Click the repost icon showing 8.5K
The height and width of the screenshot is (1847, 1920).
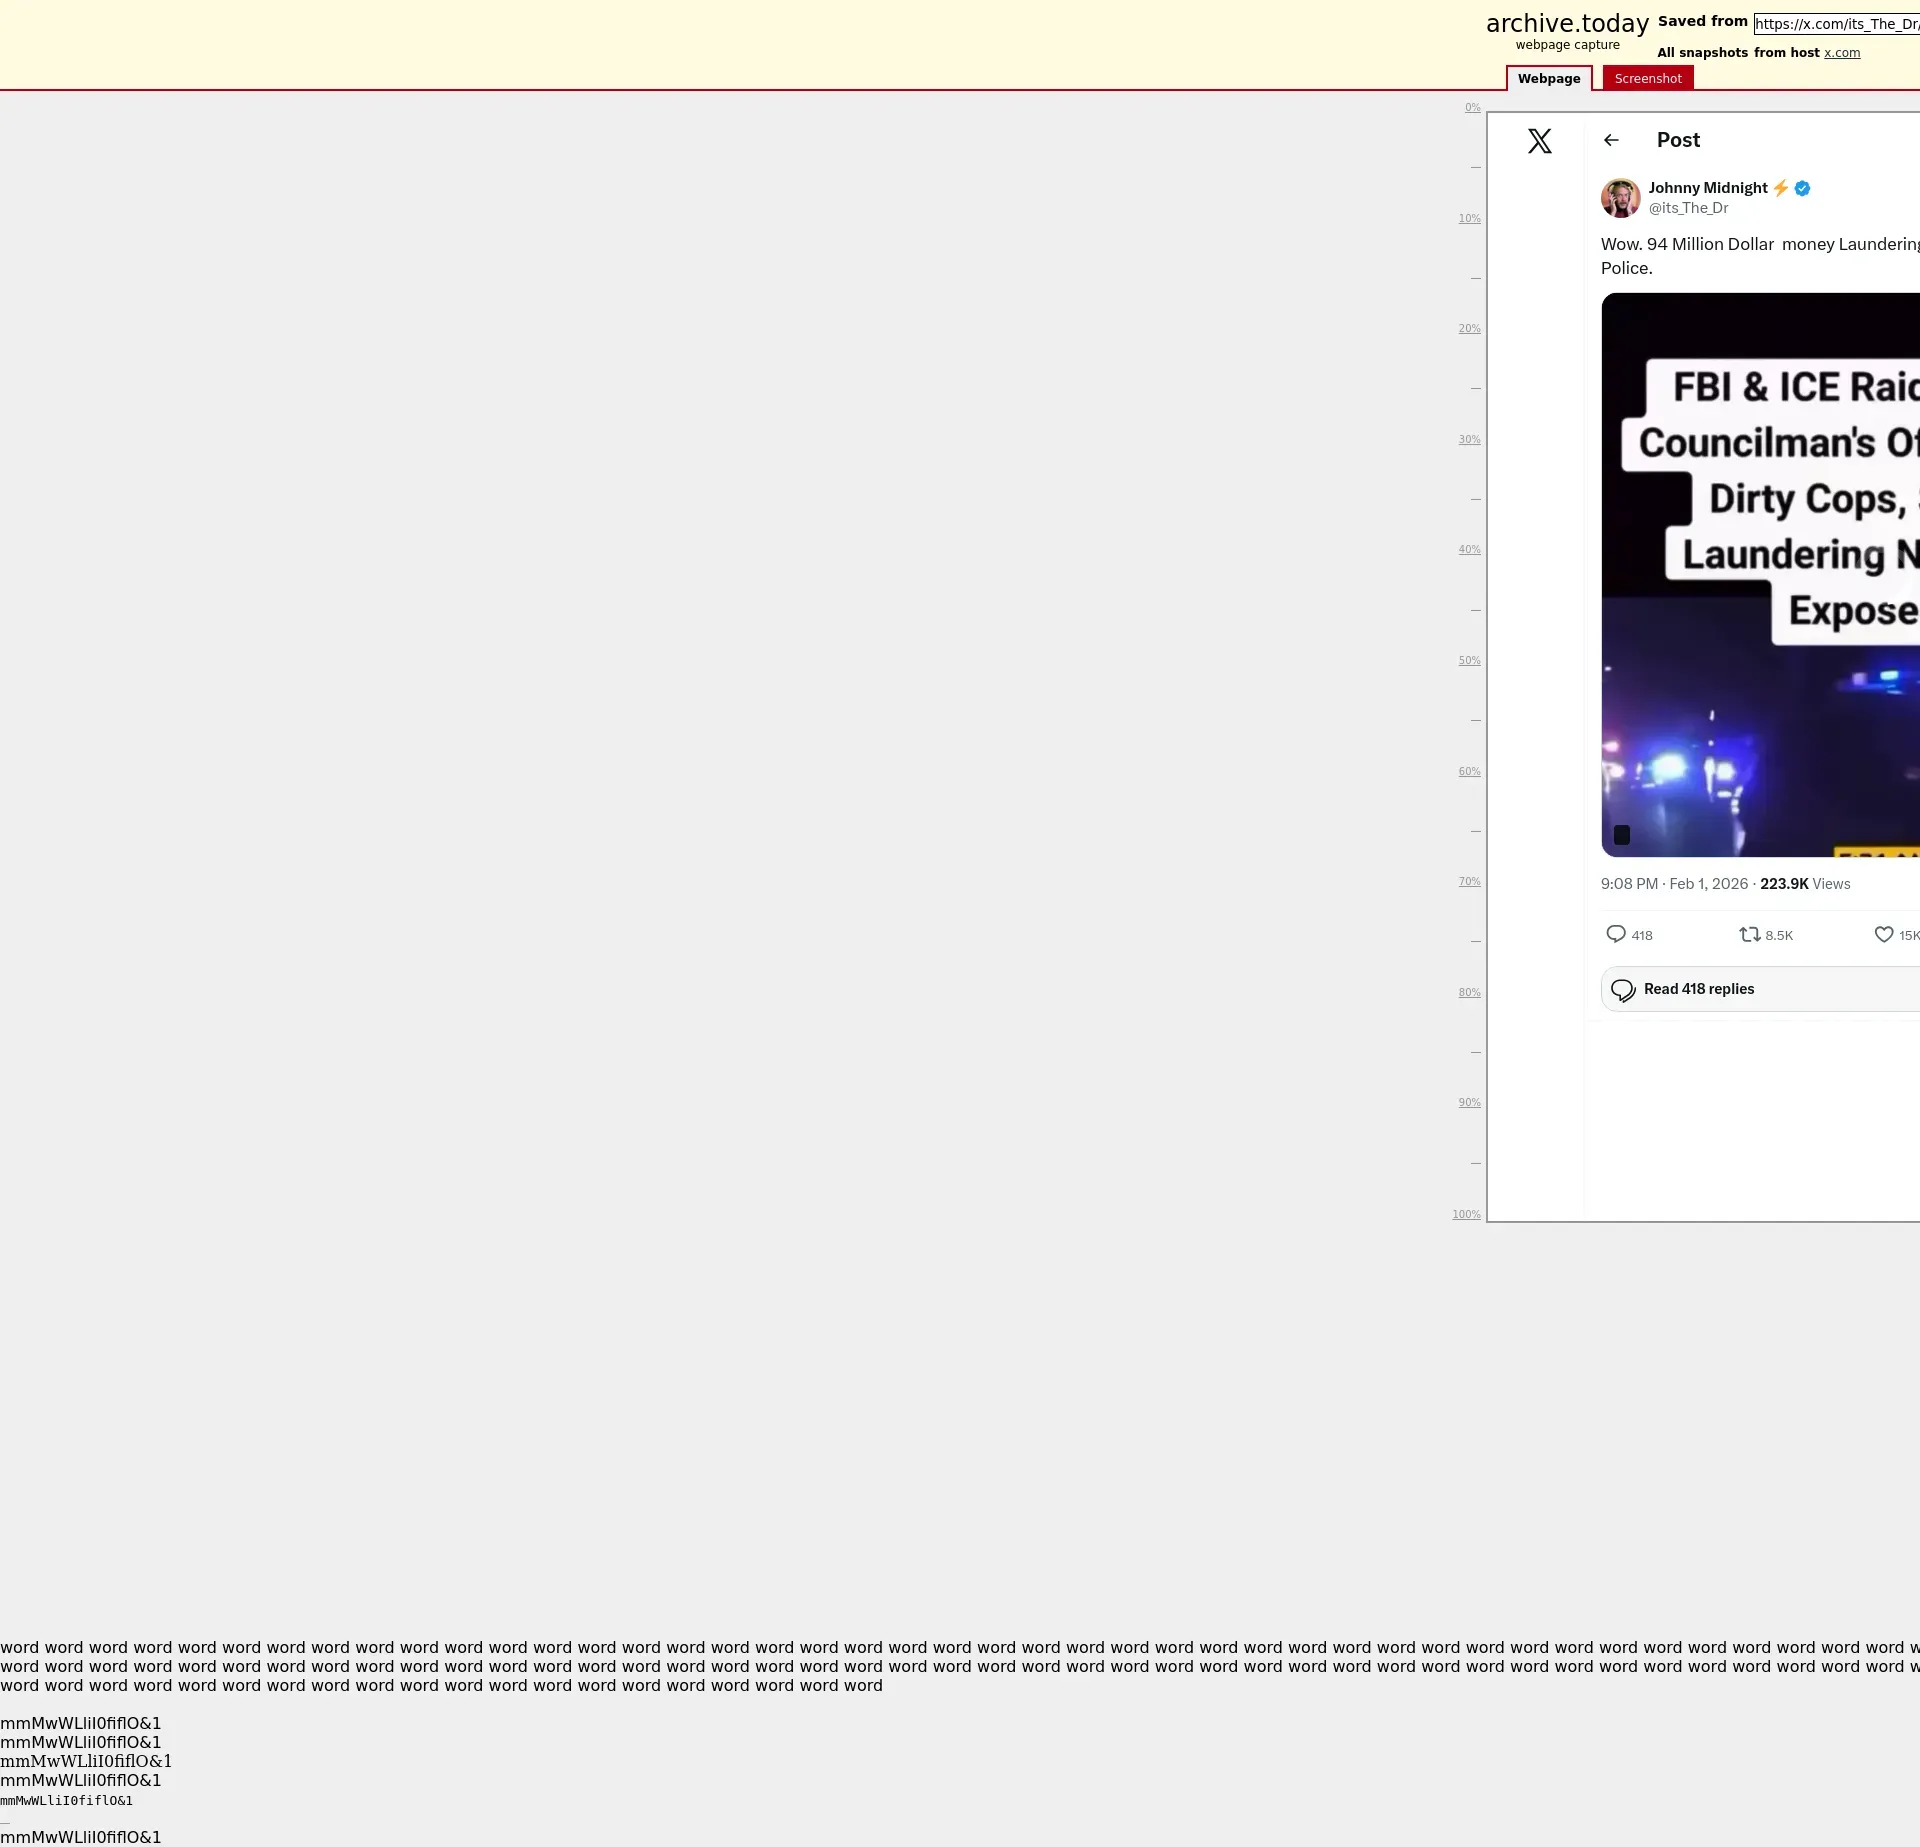[x=1749, y=934]
